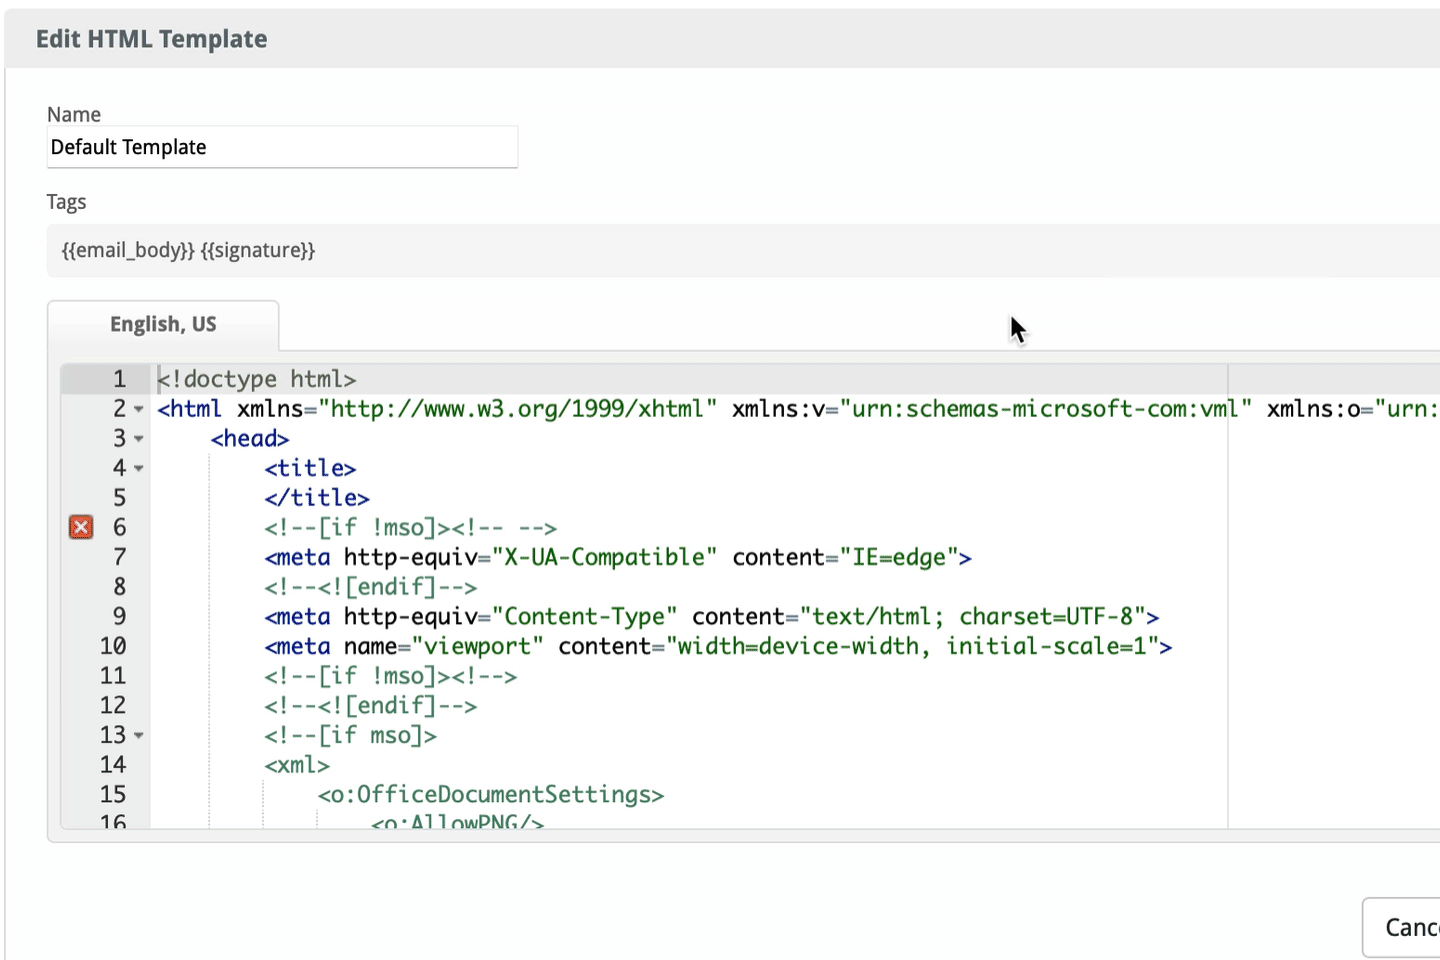This screenshot has height=960, width=1440.
Task: Click the {{email_body}} tag text
Action: click(x=128, y=250)
